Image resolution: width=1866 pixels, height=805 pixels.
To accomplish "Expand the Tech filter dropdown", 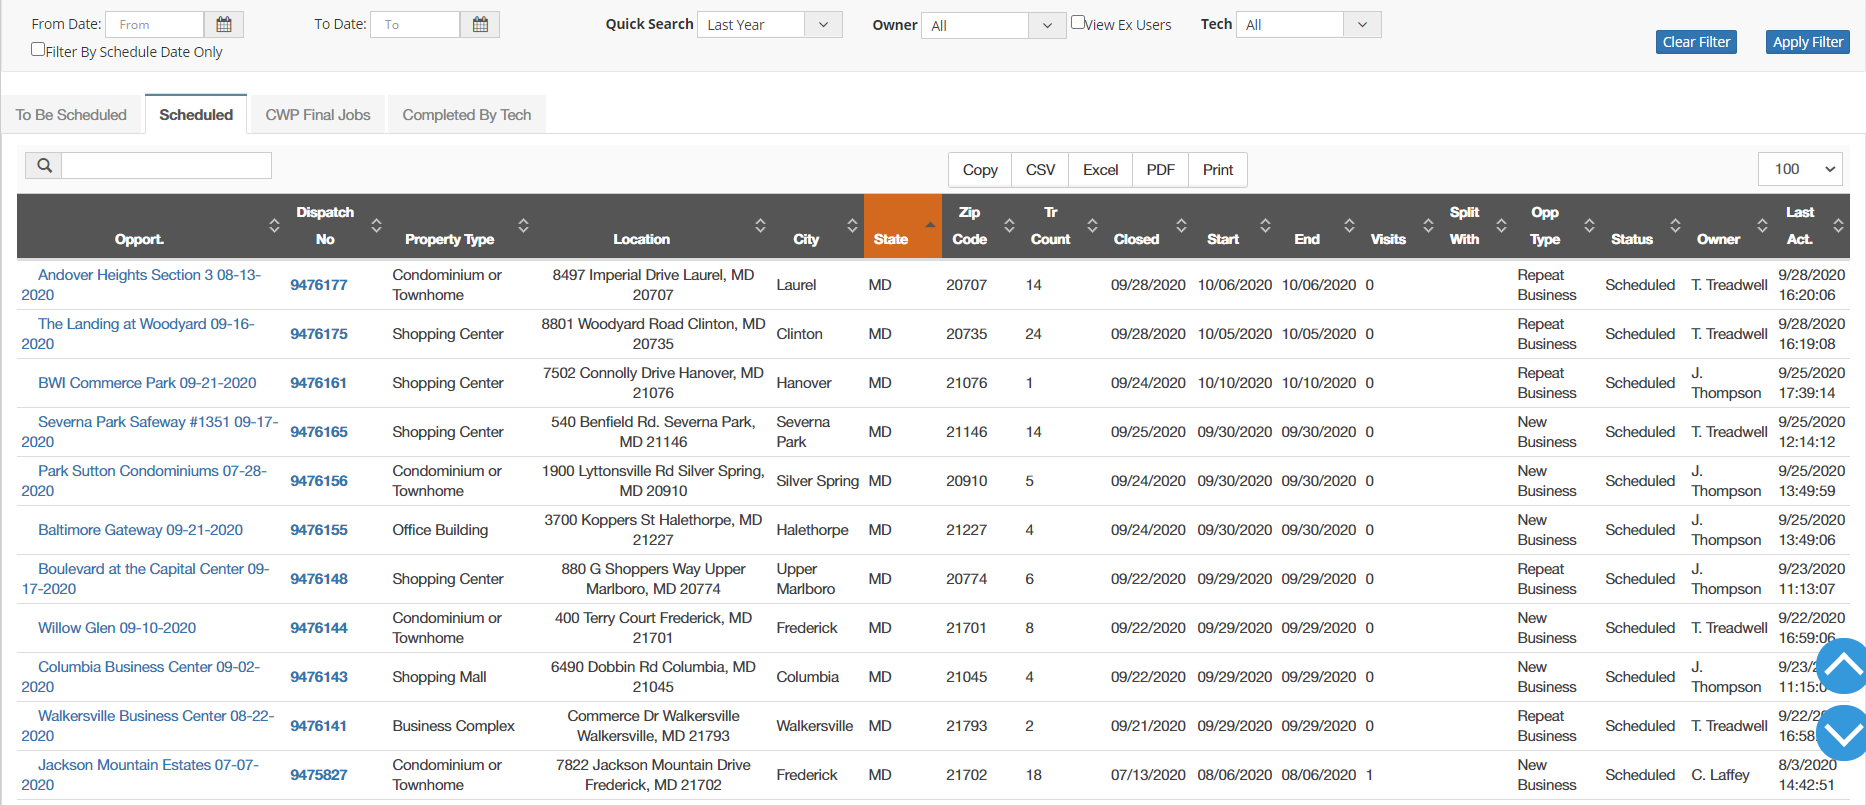I will [1309, 24].
